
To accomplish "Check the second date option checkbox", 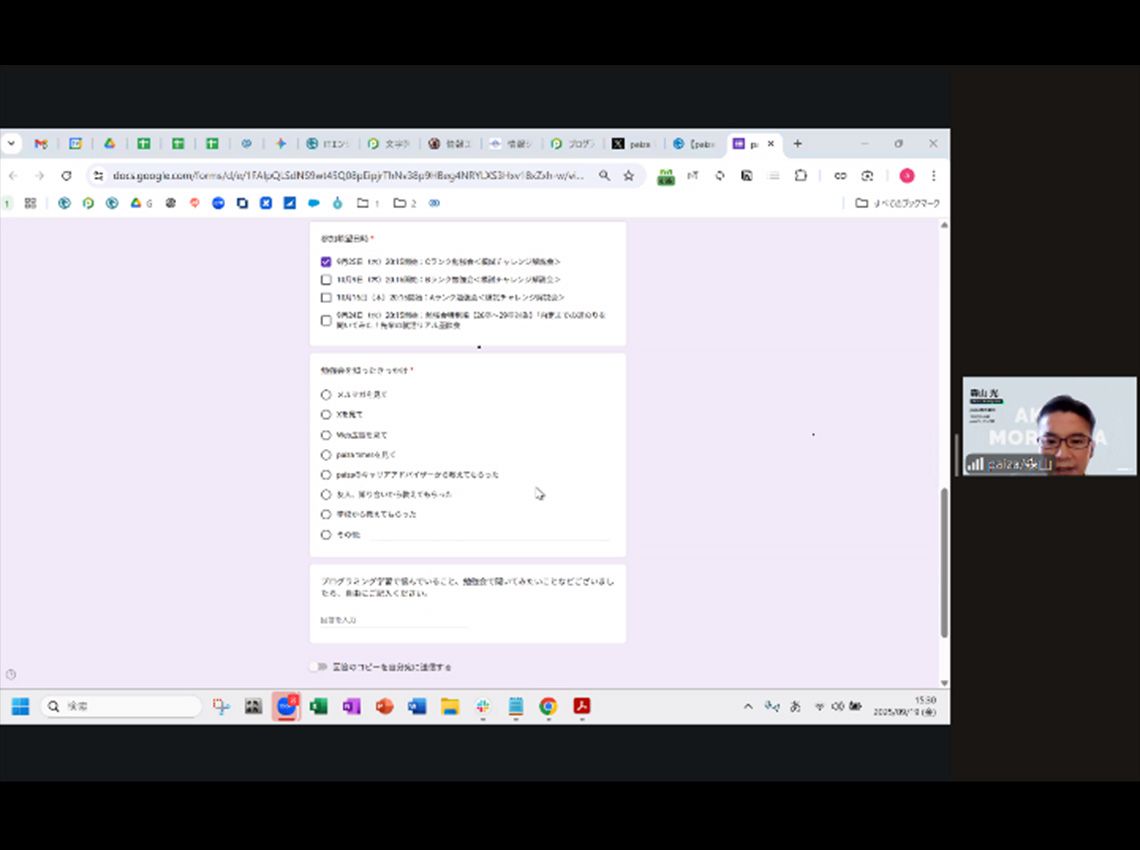I will [x=326, y=280].
